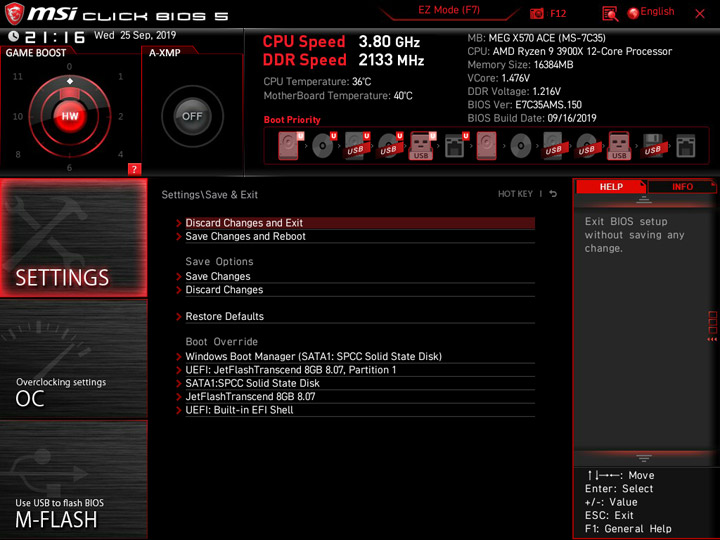Image resolution: width=720 pixels, height=540 pixels.
Task: Select the legacy network boot icon without U badge
Action: [686, 146]
